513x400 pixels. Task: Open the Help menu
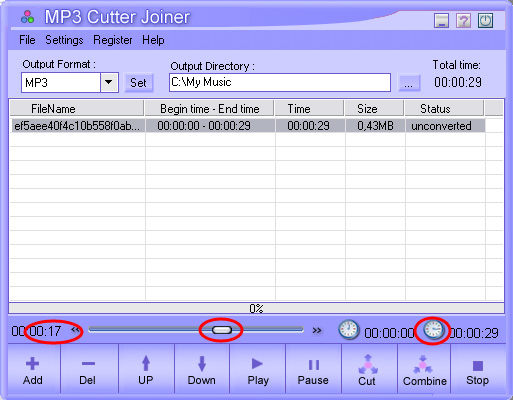tap(153, 40)
